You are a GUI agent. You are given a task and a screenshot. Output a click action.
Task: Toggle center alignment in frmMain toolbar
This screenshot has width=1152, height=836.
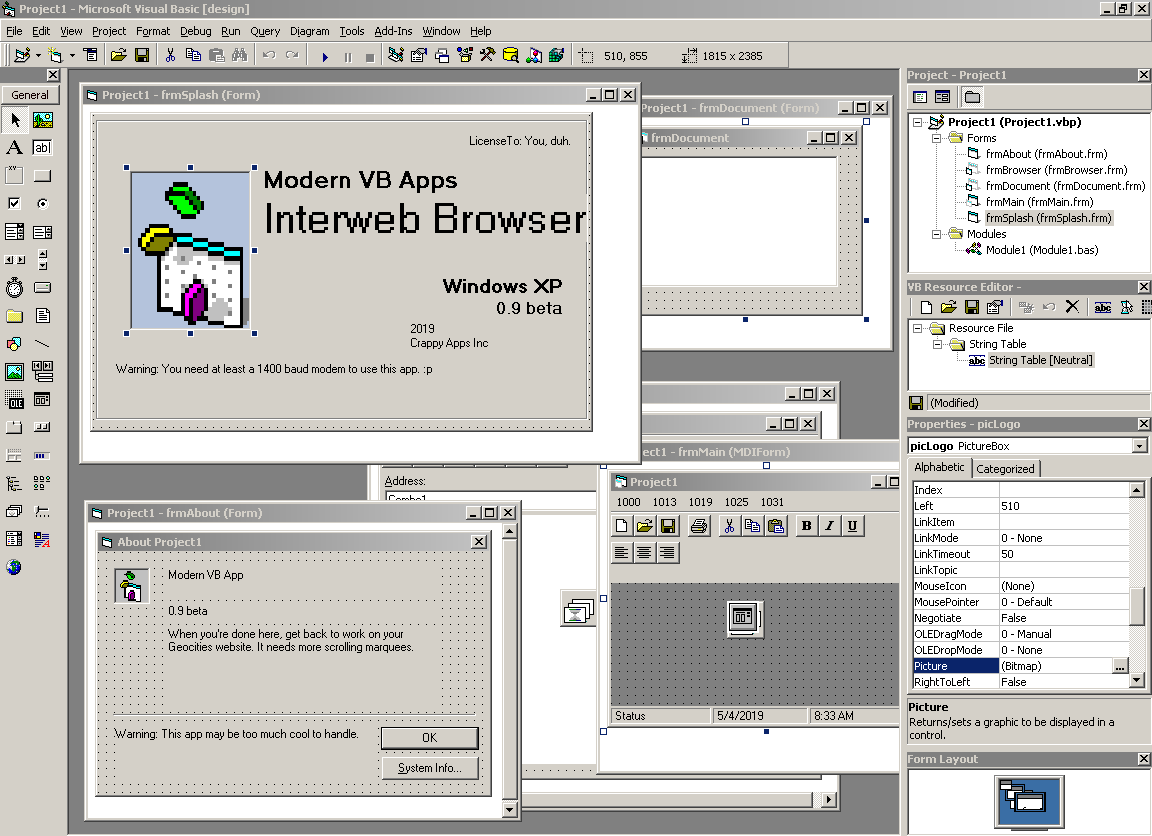click(x=644, y=552)
